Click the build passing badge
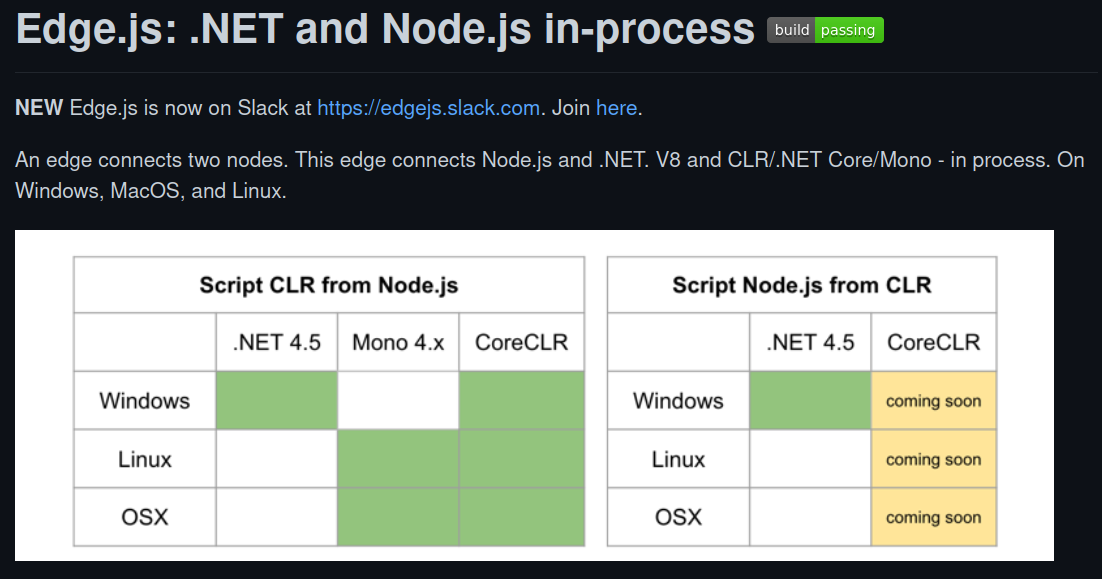The image size is (1102, 579). tap(825, 30)
